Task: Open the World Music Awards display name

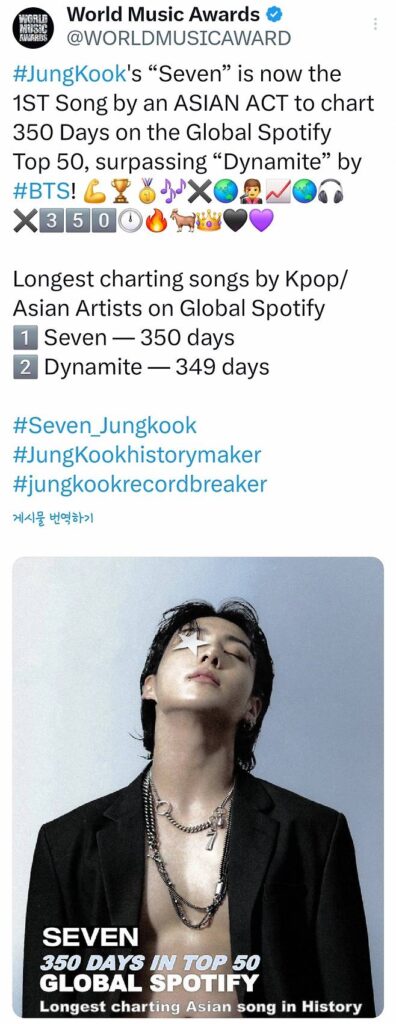Action: (x=163, y=13)
